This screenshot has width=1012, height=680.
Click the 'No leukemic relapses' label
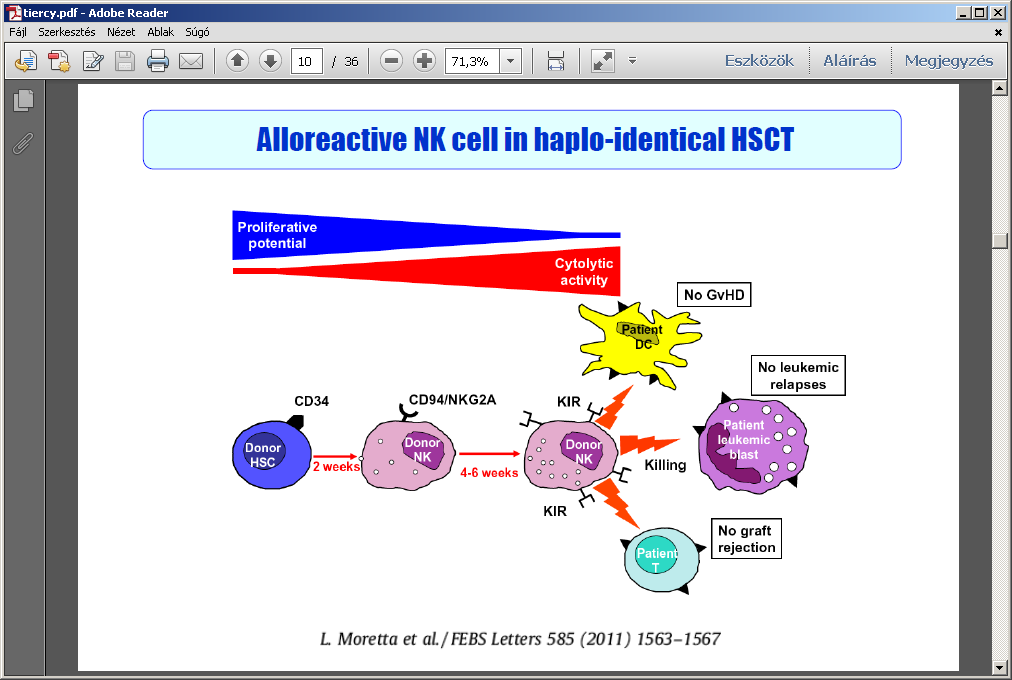(798, 375)
